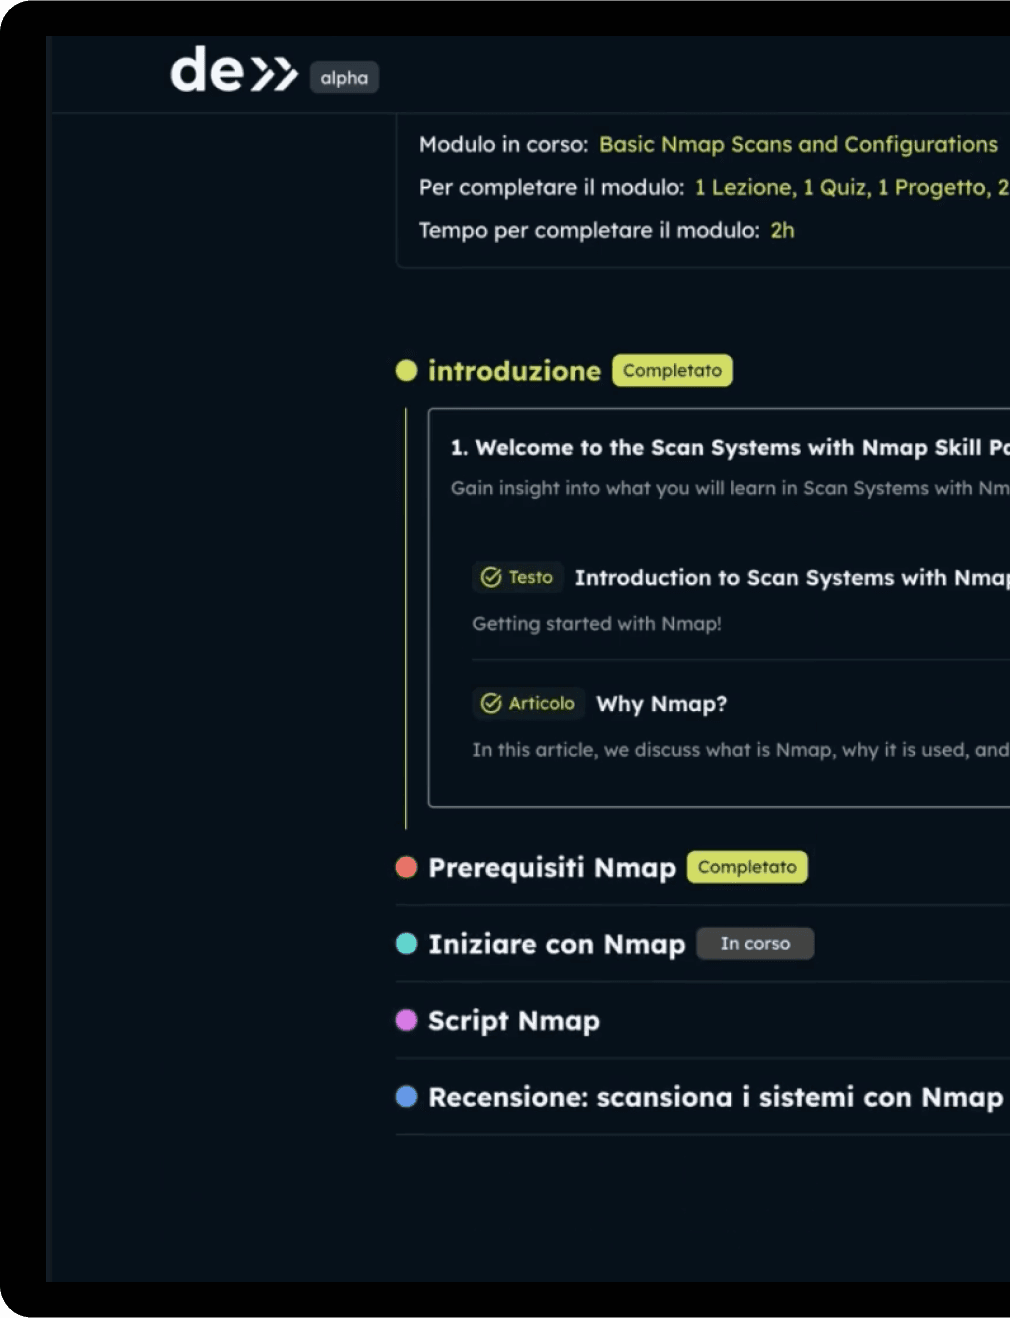Select the yellow dot beside introduzione
This screenshot has width=1010, height=1318.
pos(406,370)
